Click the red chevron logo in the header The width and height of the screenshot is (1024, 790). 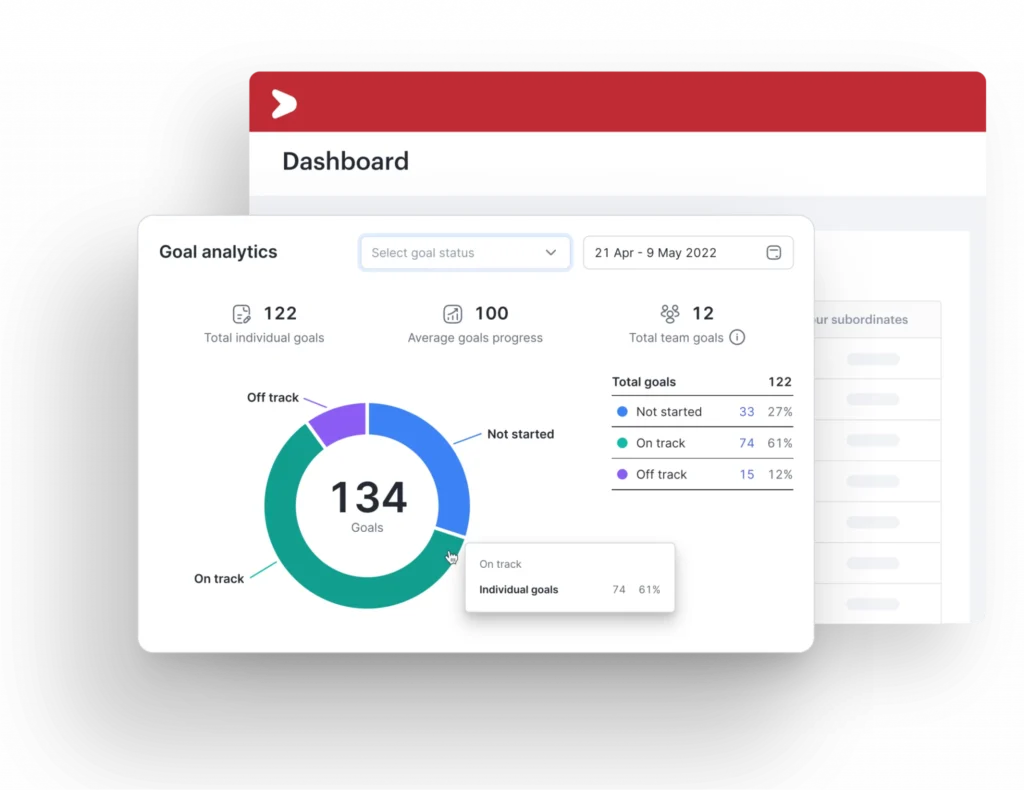click(284, 103)
